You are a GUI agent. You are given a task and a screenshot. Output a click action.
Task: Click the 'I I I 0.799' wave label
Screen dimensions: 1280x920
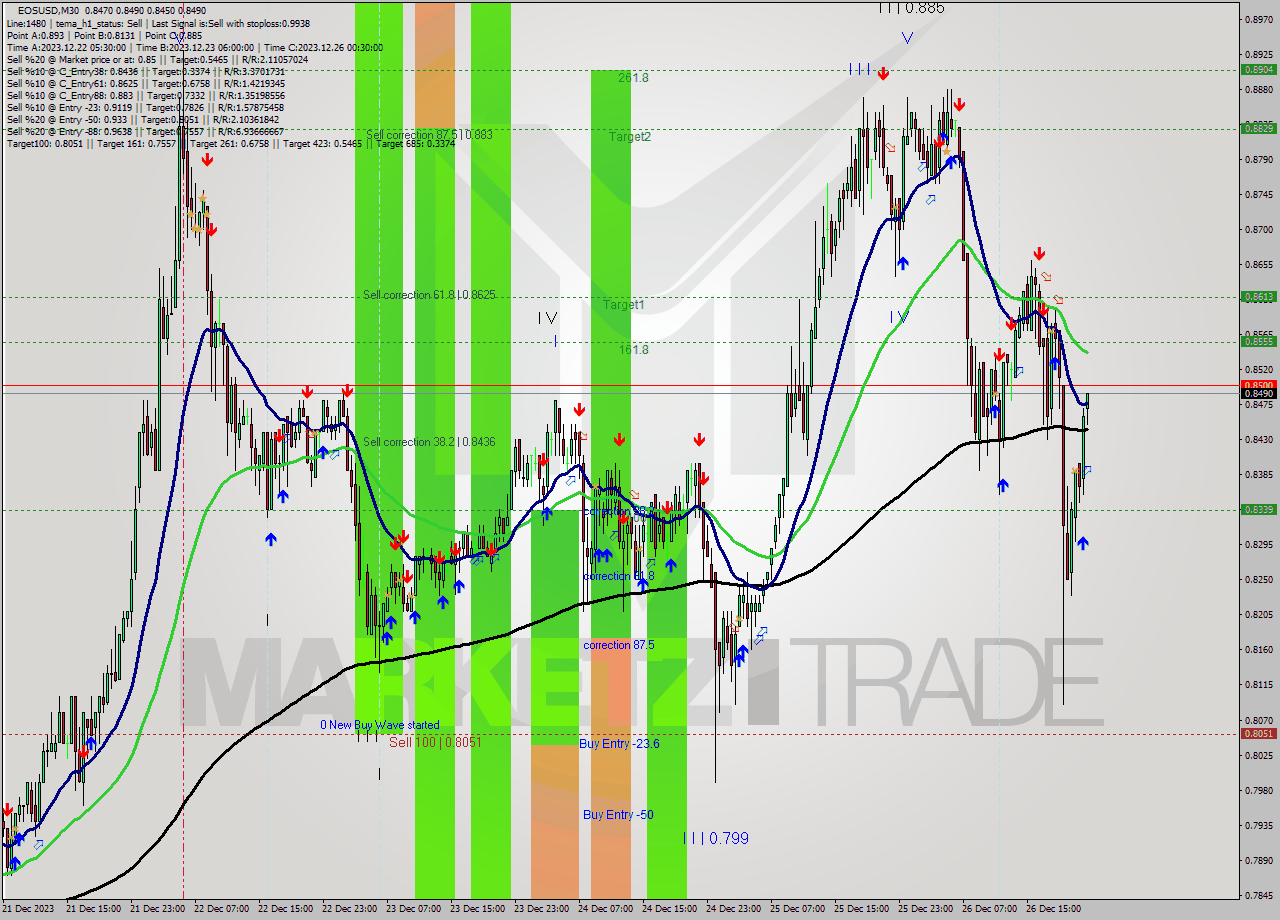(x=716, y=838)
